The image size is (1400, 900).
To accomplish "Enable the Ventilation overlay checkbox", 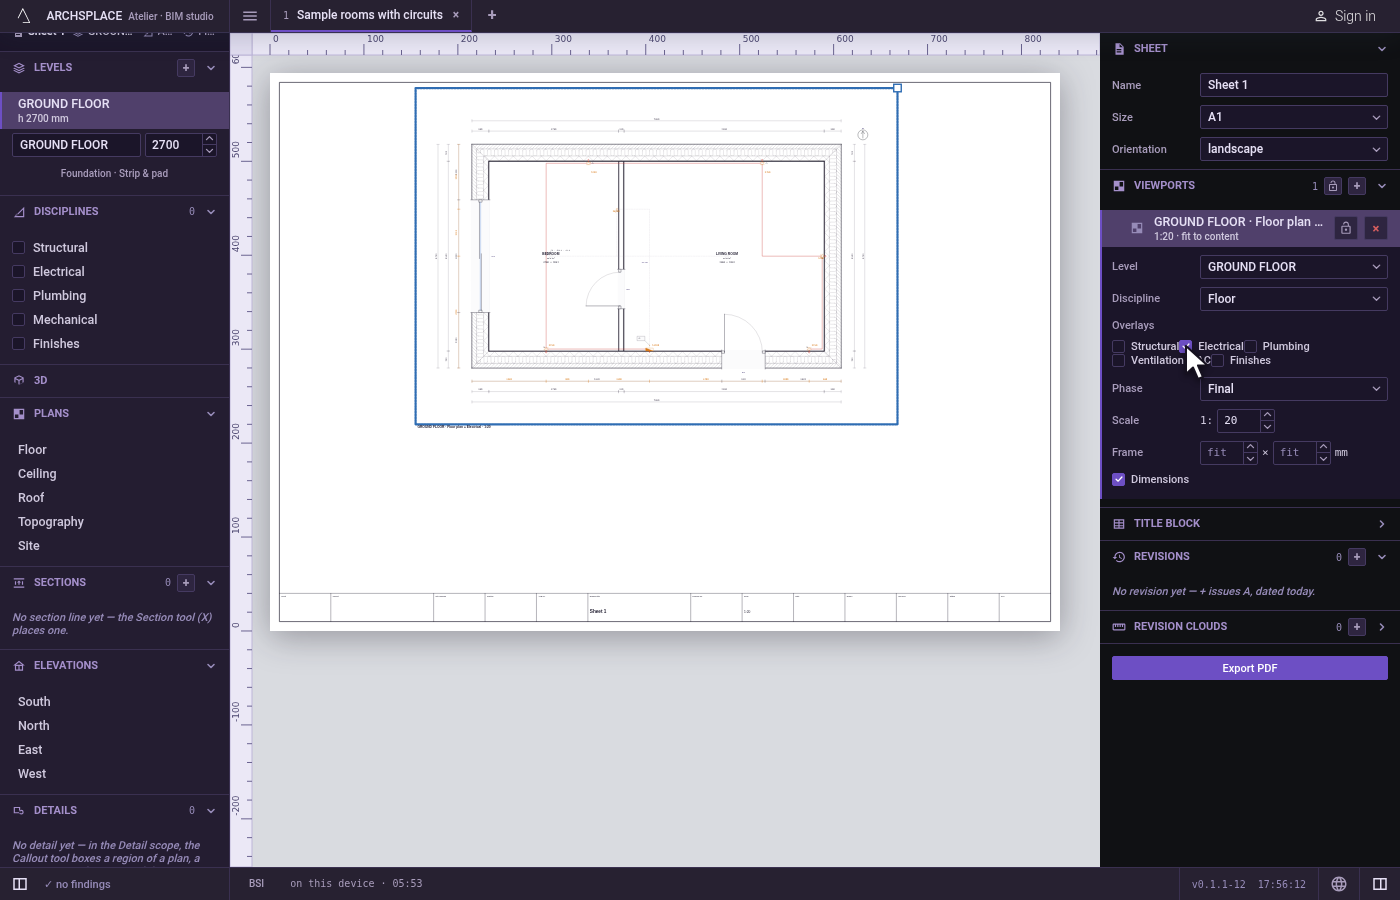I will click(x=1118, y=361).
